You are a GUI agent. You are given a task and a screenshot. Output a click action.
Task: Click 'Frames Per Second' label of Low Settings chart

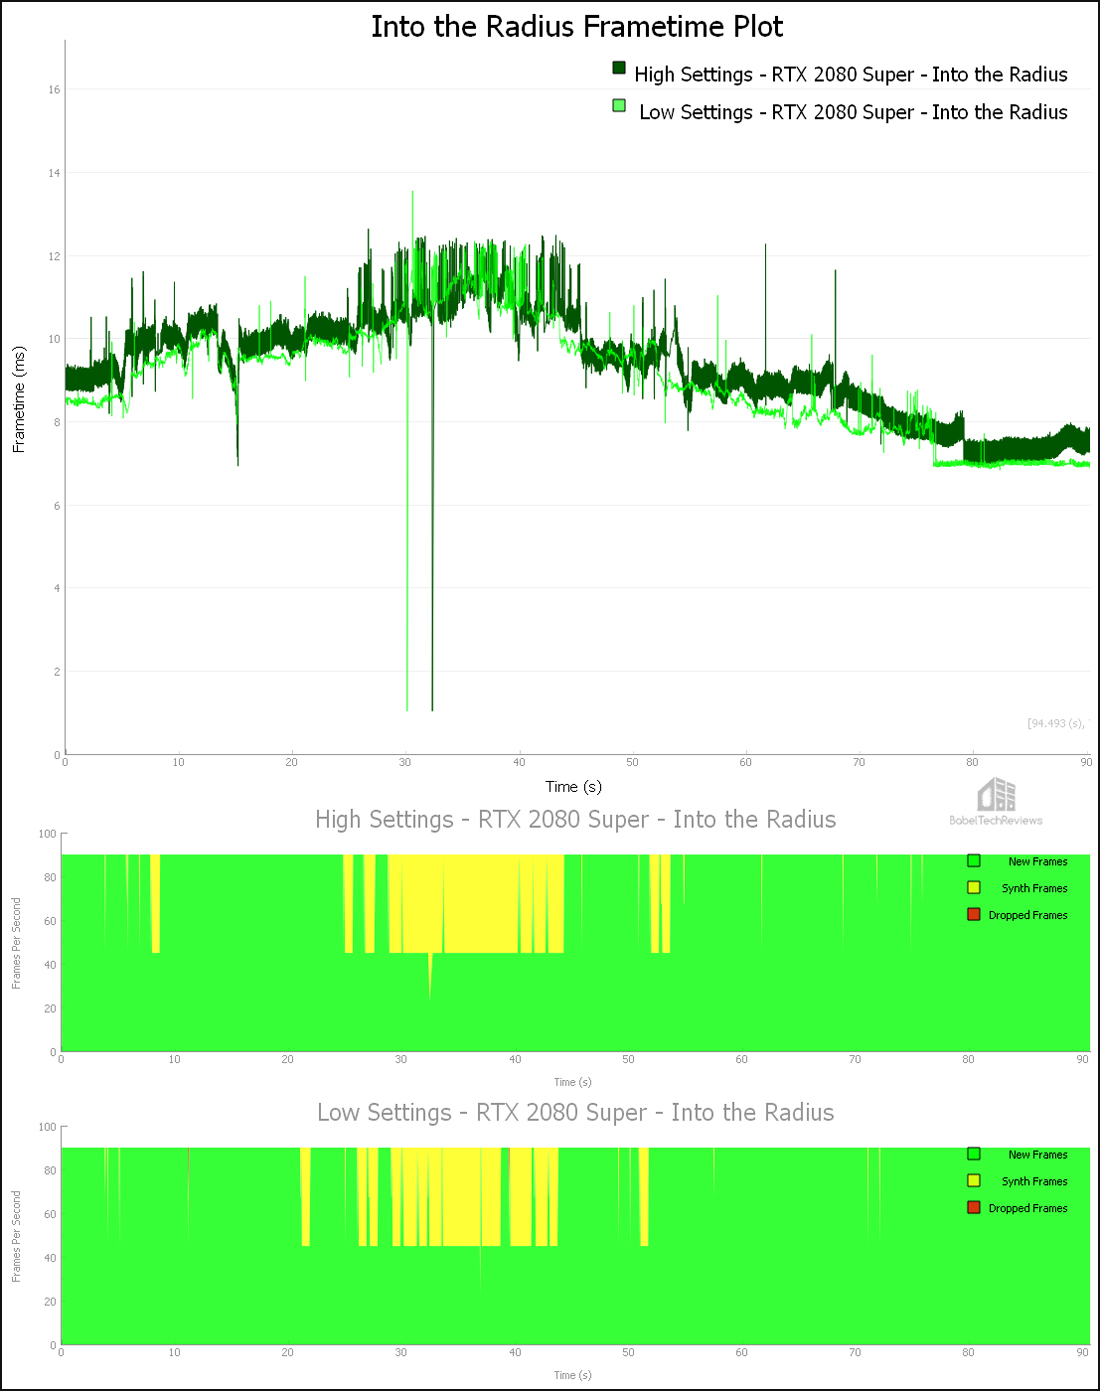(x=16, y=1236)
